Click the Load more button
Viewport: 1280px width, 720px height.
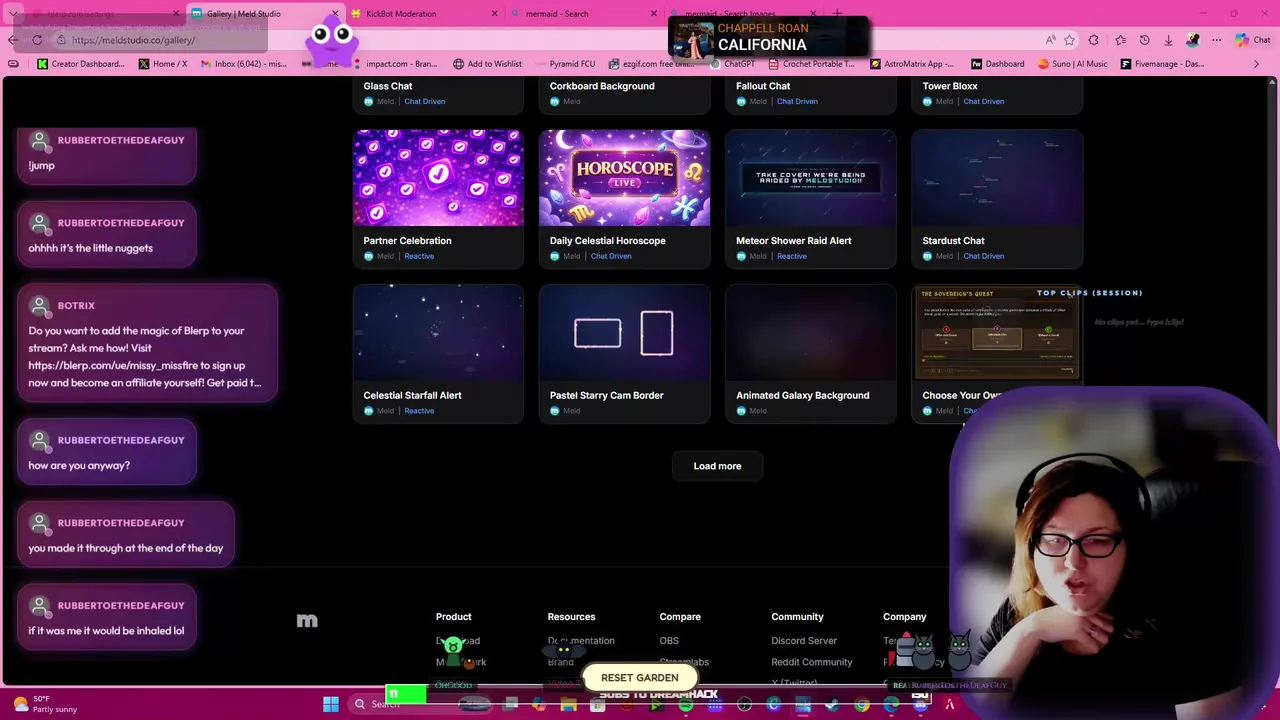pyautogui.click(x=717, y=466)
